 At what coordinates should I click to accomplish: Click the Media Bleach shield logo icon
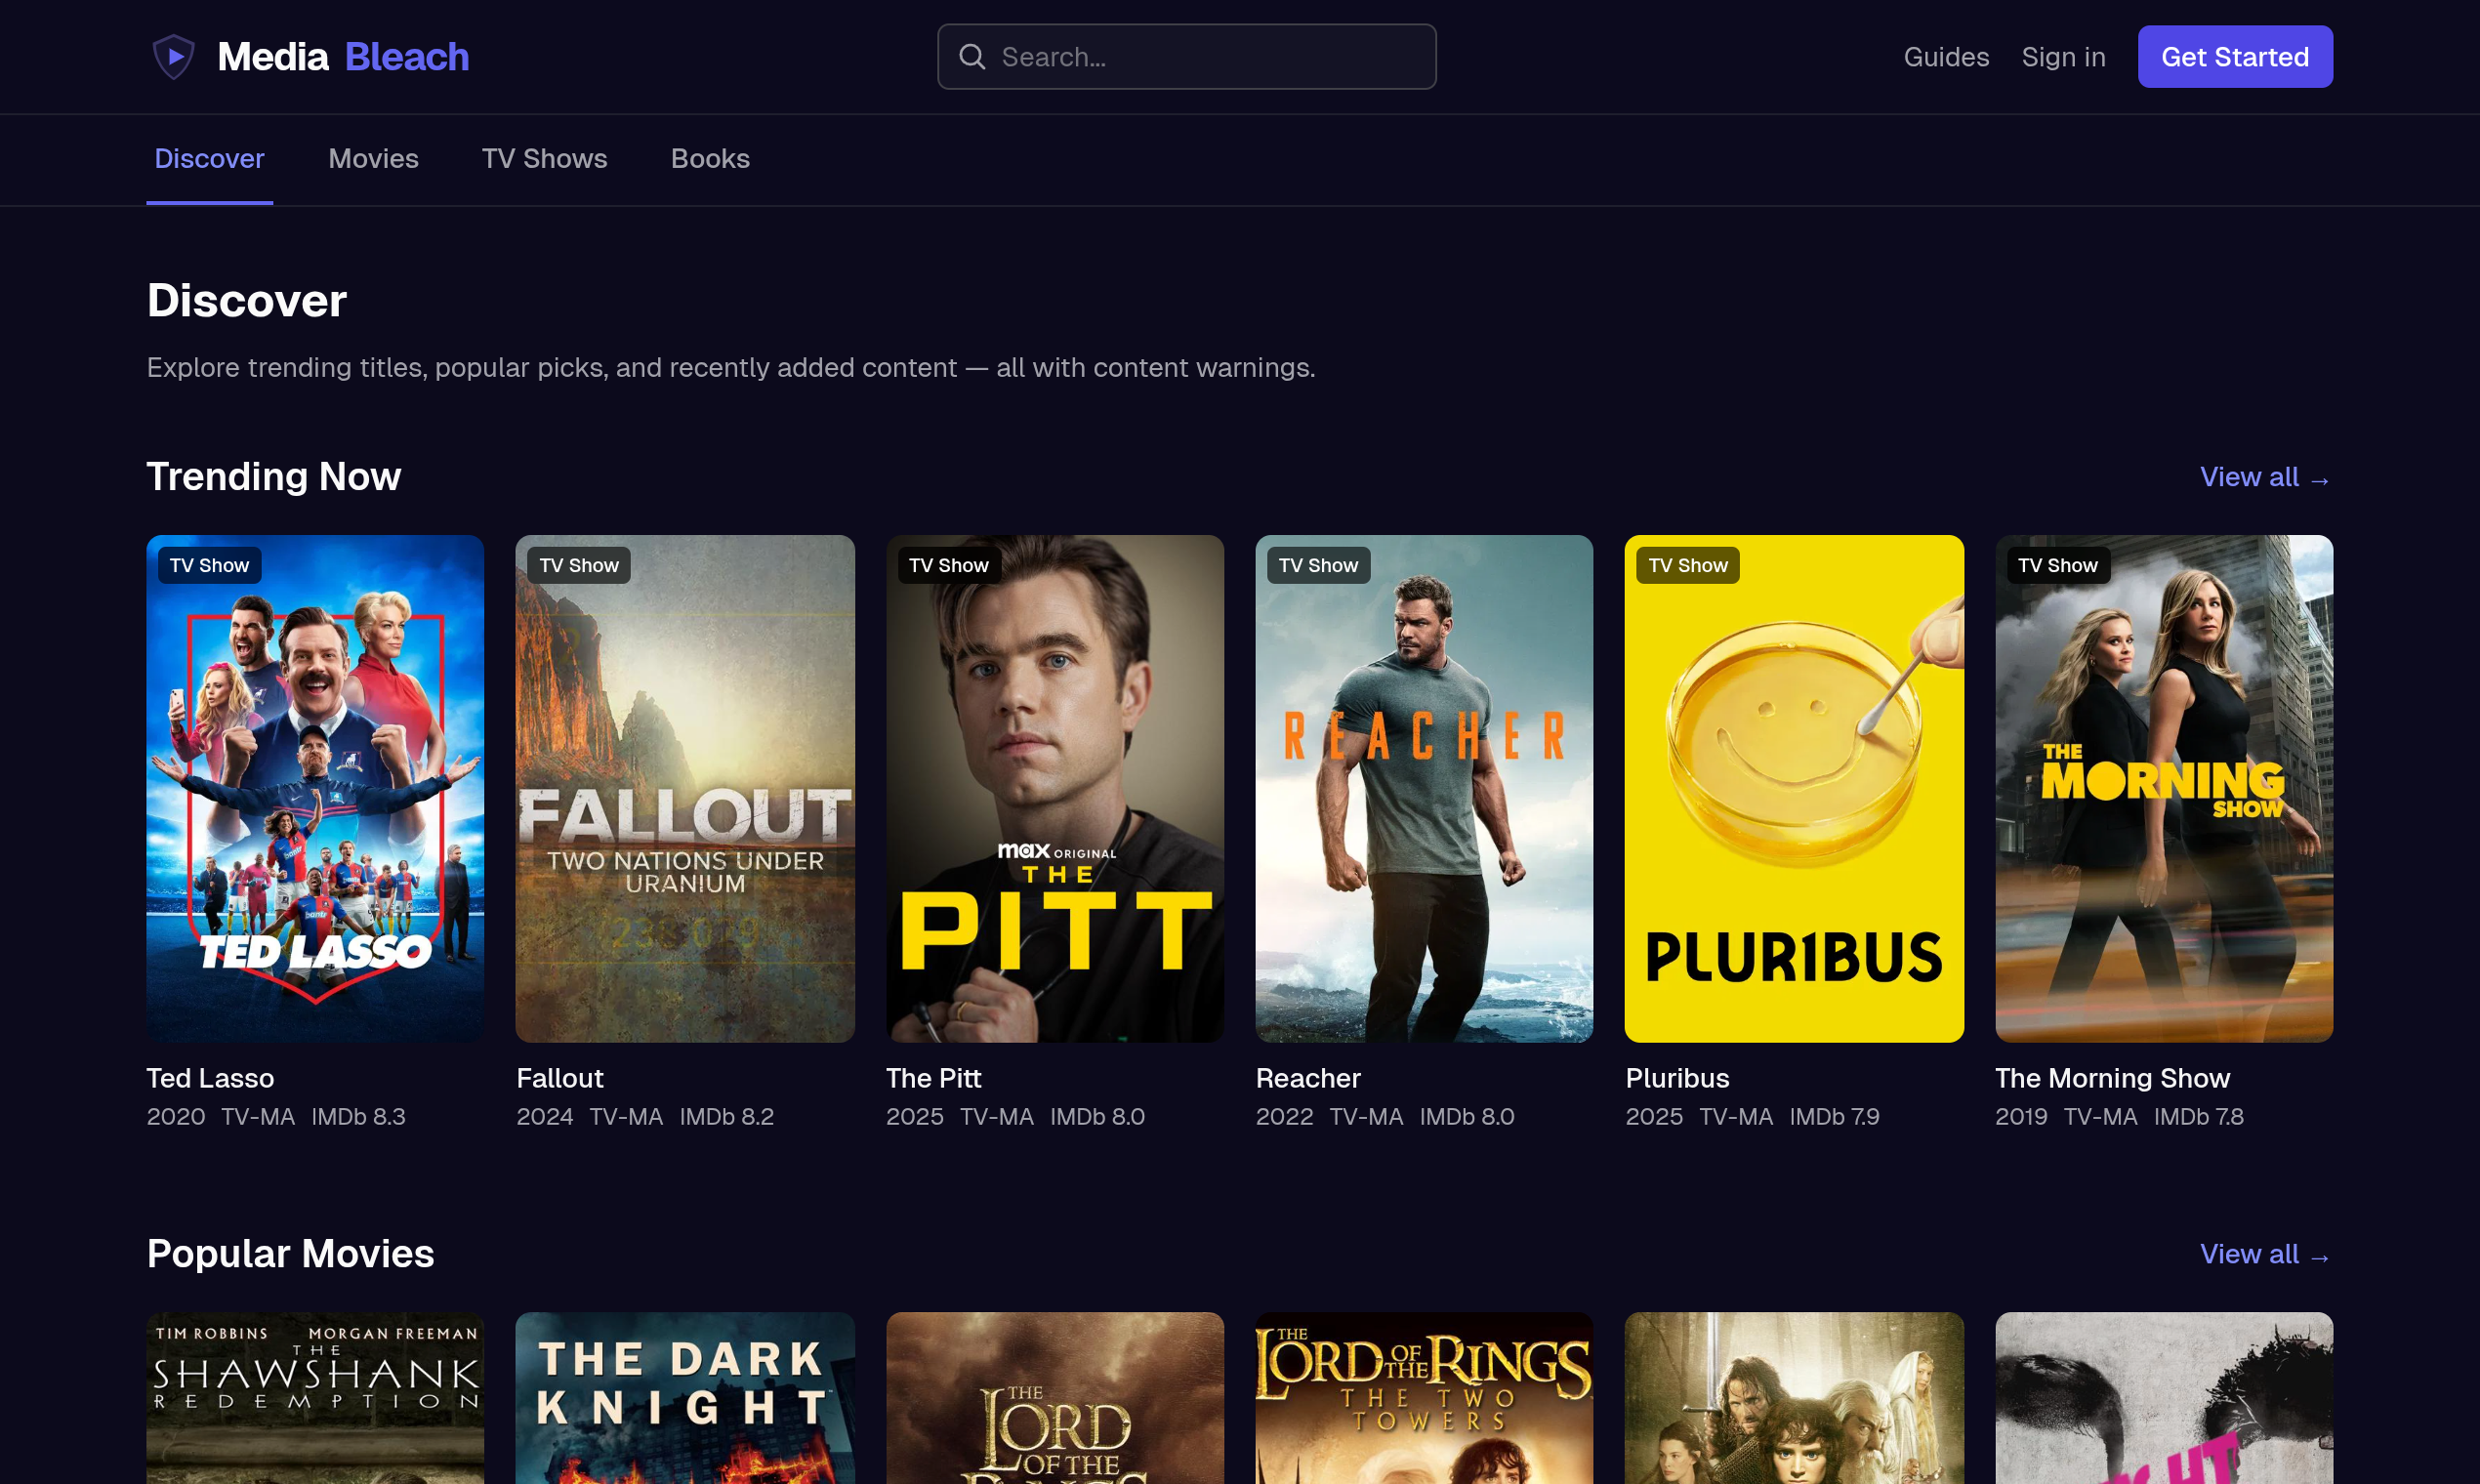coord(174,56)
